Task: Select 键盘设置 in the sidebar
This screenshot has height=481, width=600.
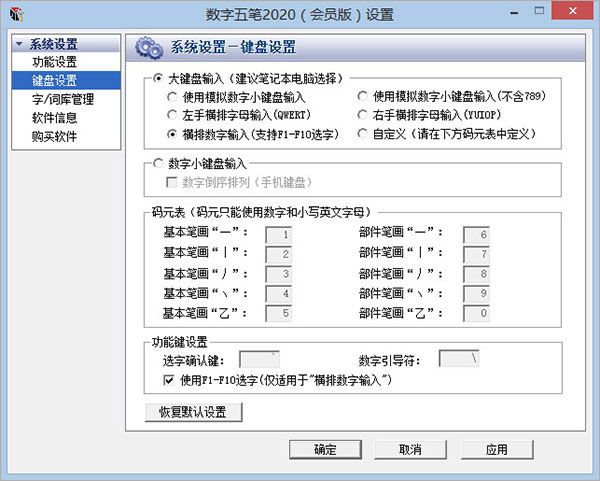Action: tap(66, 80)
